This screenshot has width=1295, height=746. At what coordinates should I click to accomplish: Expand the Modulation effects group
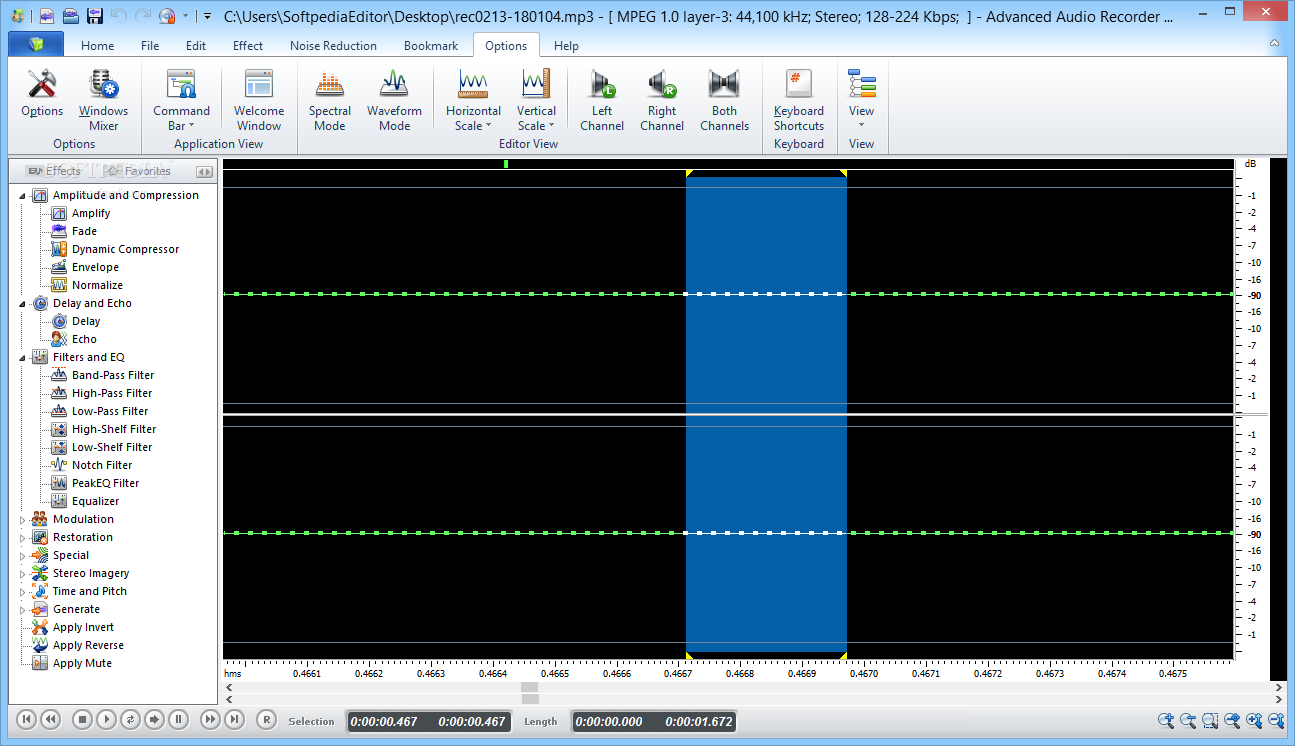[x=23, y=520]
